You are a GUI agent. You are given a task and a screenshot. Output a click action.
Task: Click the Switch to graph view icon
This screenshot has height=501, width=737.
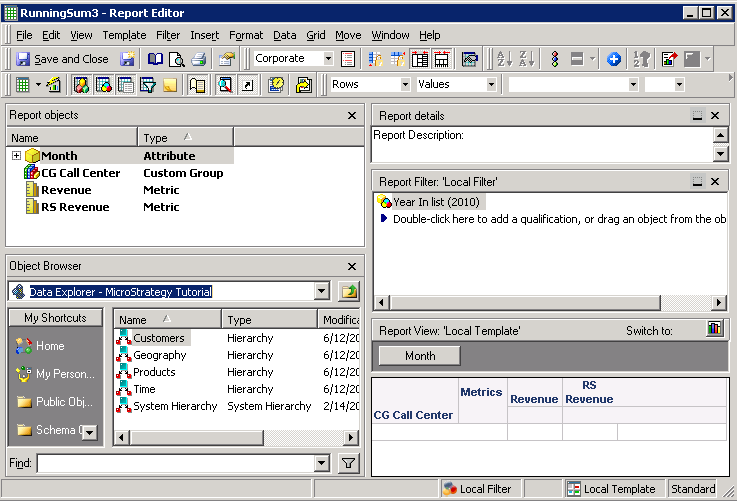[x=714, y=328]
